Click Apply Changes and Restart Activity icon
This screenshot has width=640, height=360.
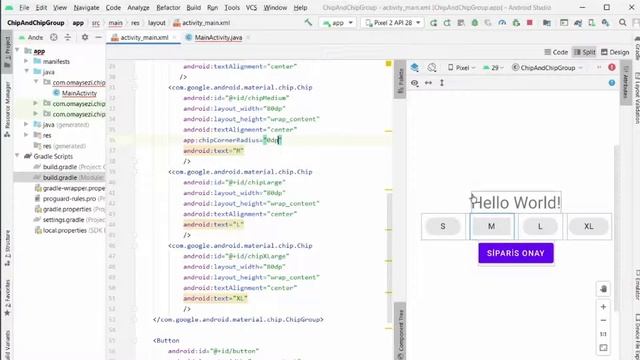(x=447, y=23)
